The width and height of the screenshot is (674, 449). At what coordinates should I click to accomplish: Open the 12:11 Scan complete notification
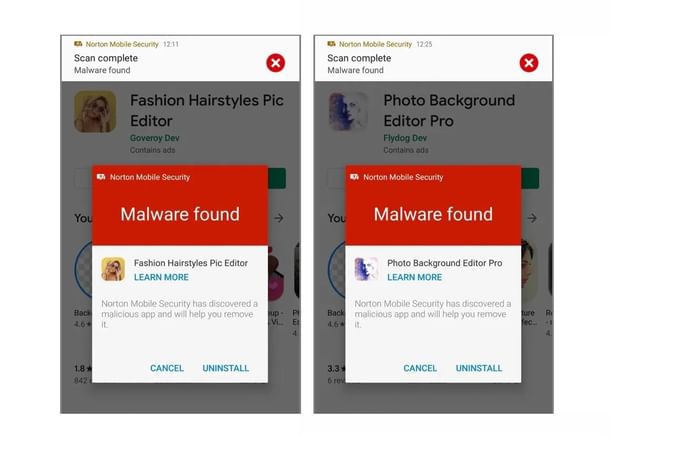(181, 58)
